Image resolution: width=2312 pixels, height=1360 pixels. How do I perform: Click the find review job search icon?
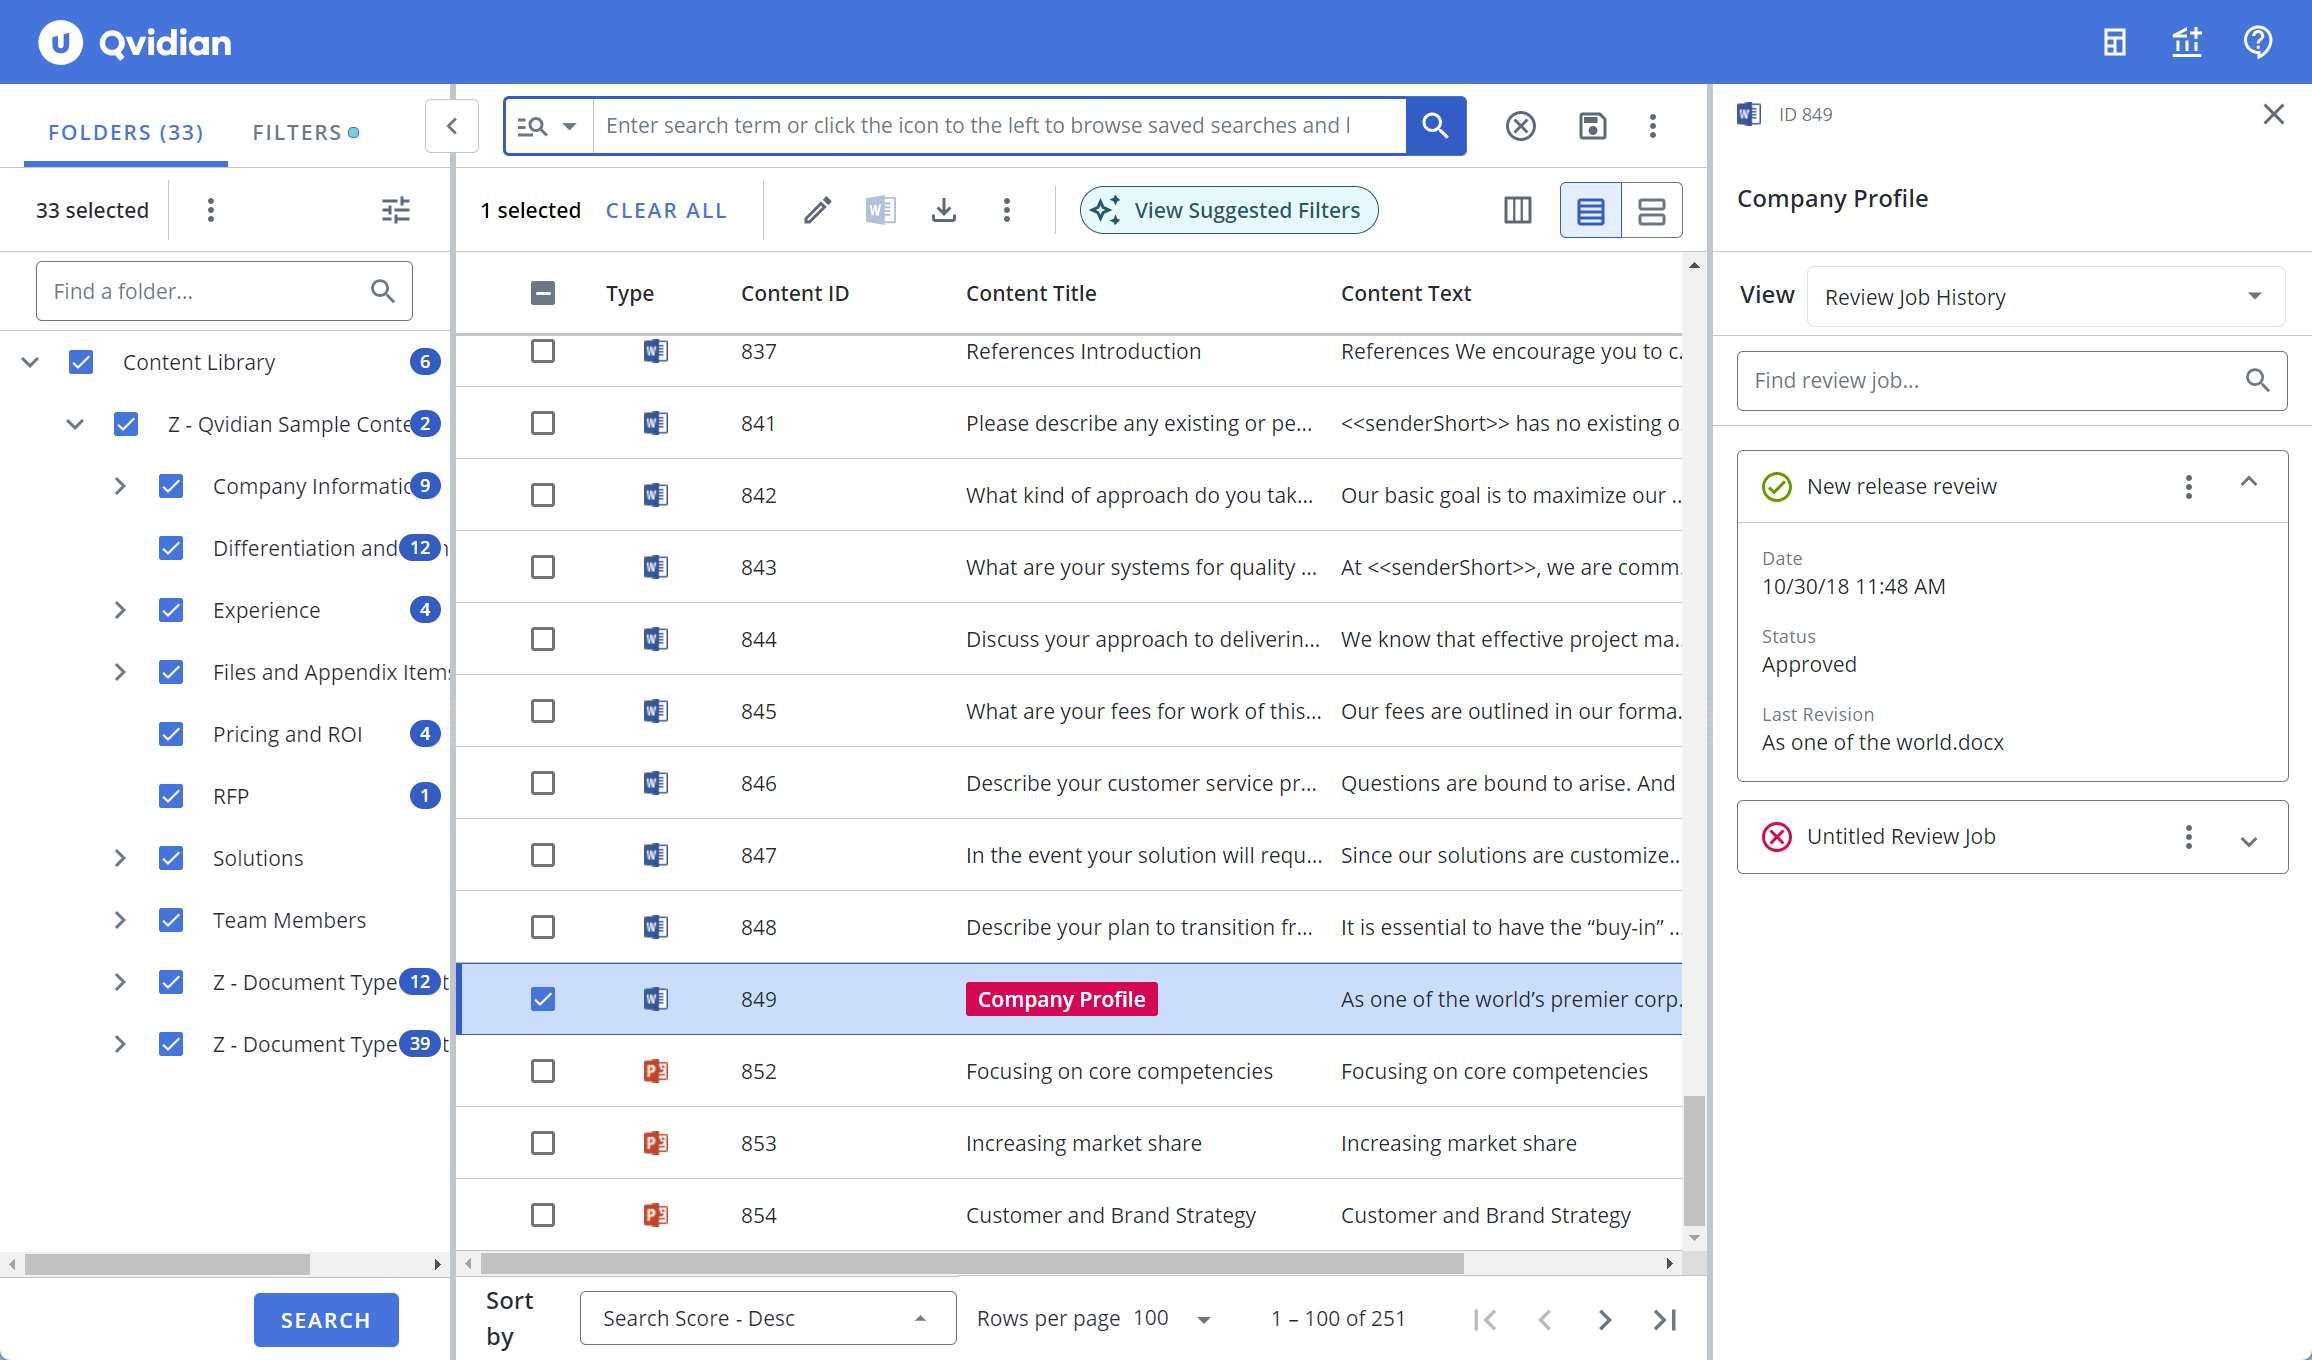click(x=2257, y=380)
